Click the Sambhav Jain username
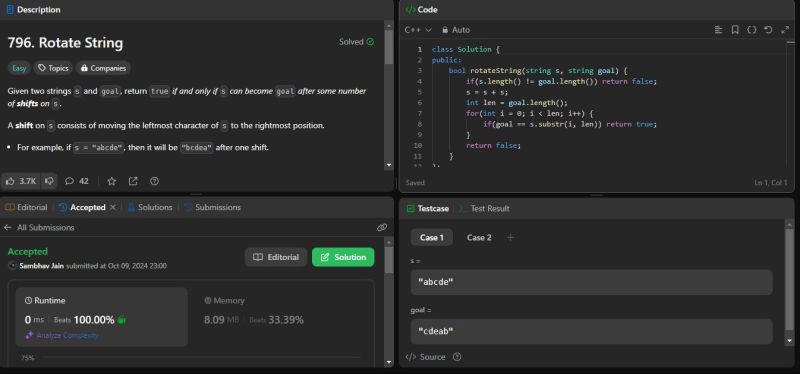 (x=42, y=266)
